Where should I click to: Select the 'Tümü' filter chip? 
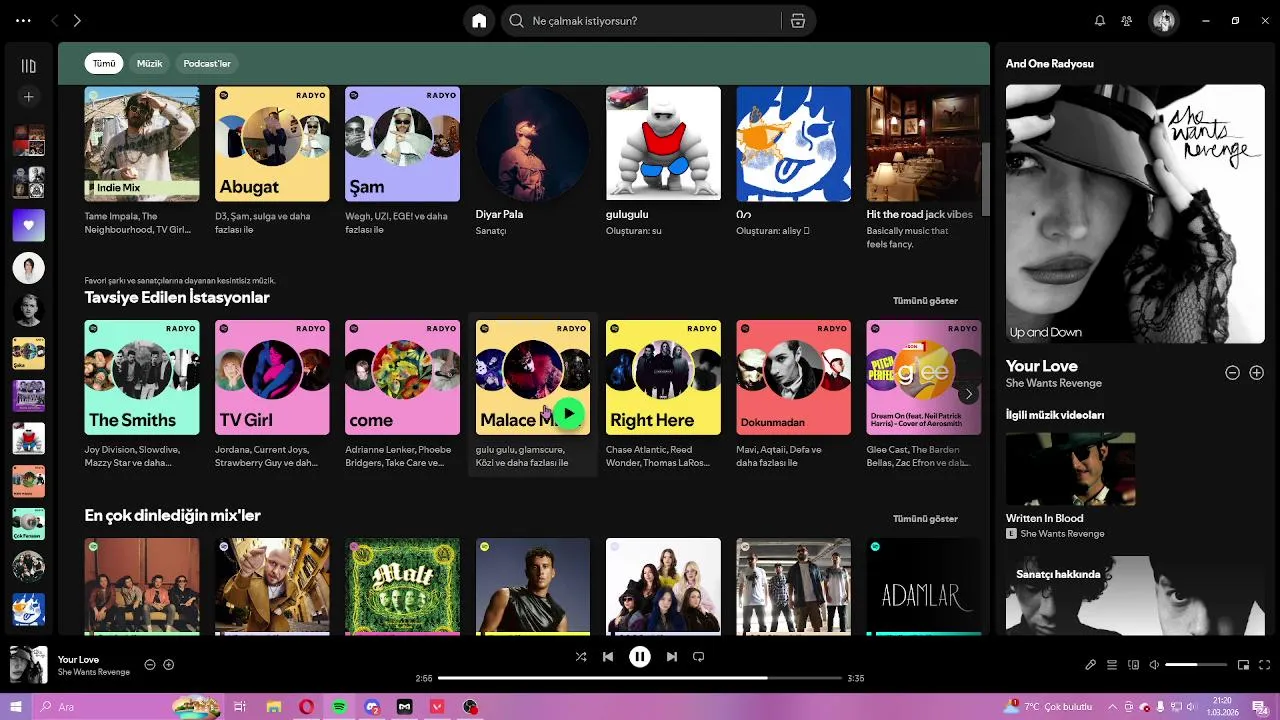tap(104, 63)
